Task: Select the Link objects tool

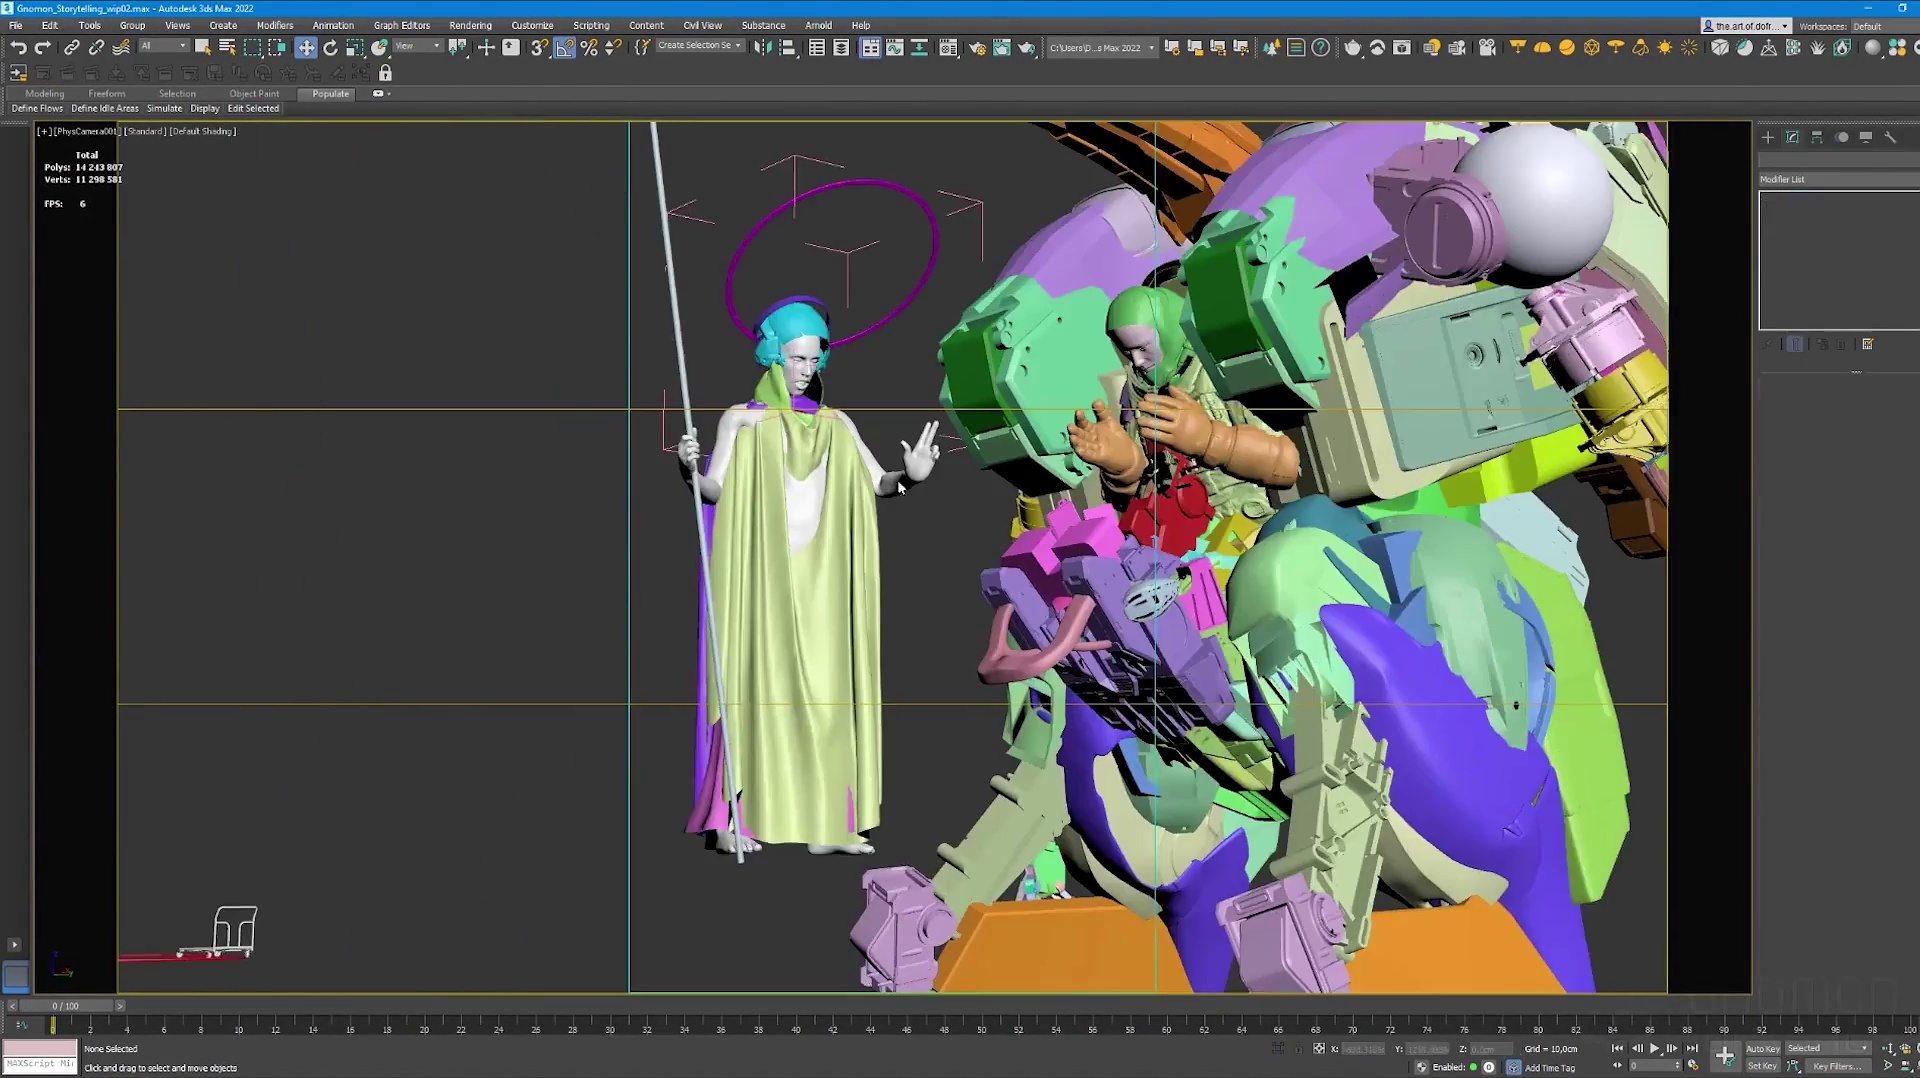Action: point(72,47)
